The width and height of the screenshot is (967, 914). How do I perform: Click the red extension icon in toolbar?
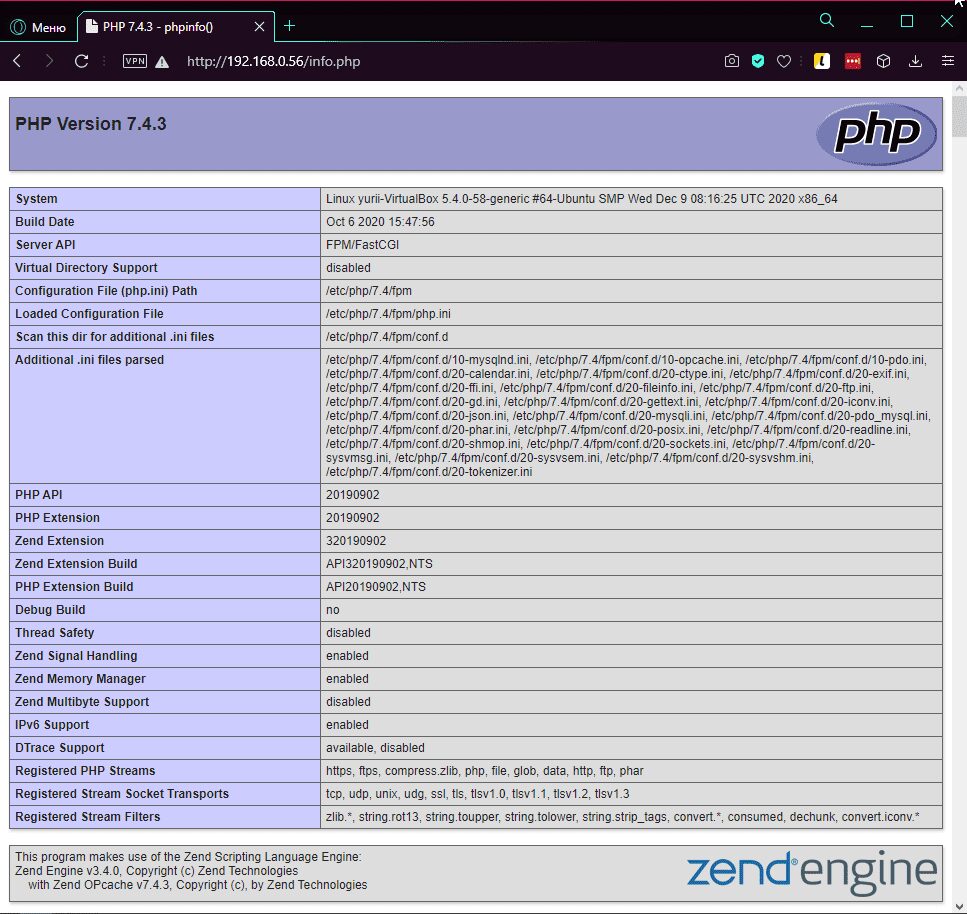[852, 61]
